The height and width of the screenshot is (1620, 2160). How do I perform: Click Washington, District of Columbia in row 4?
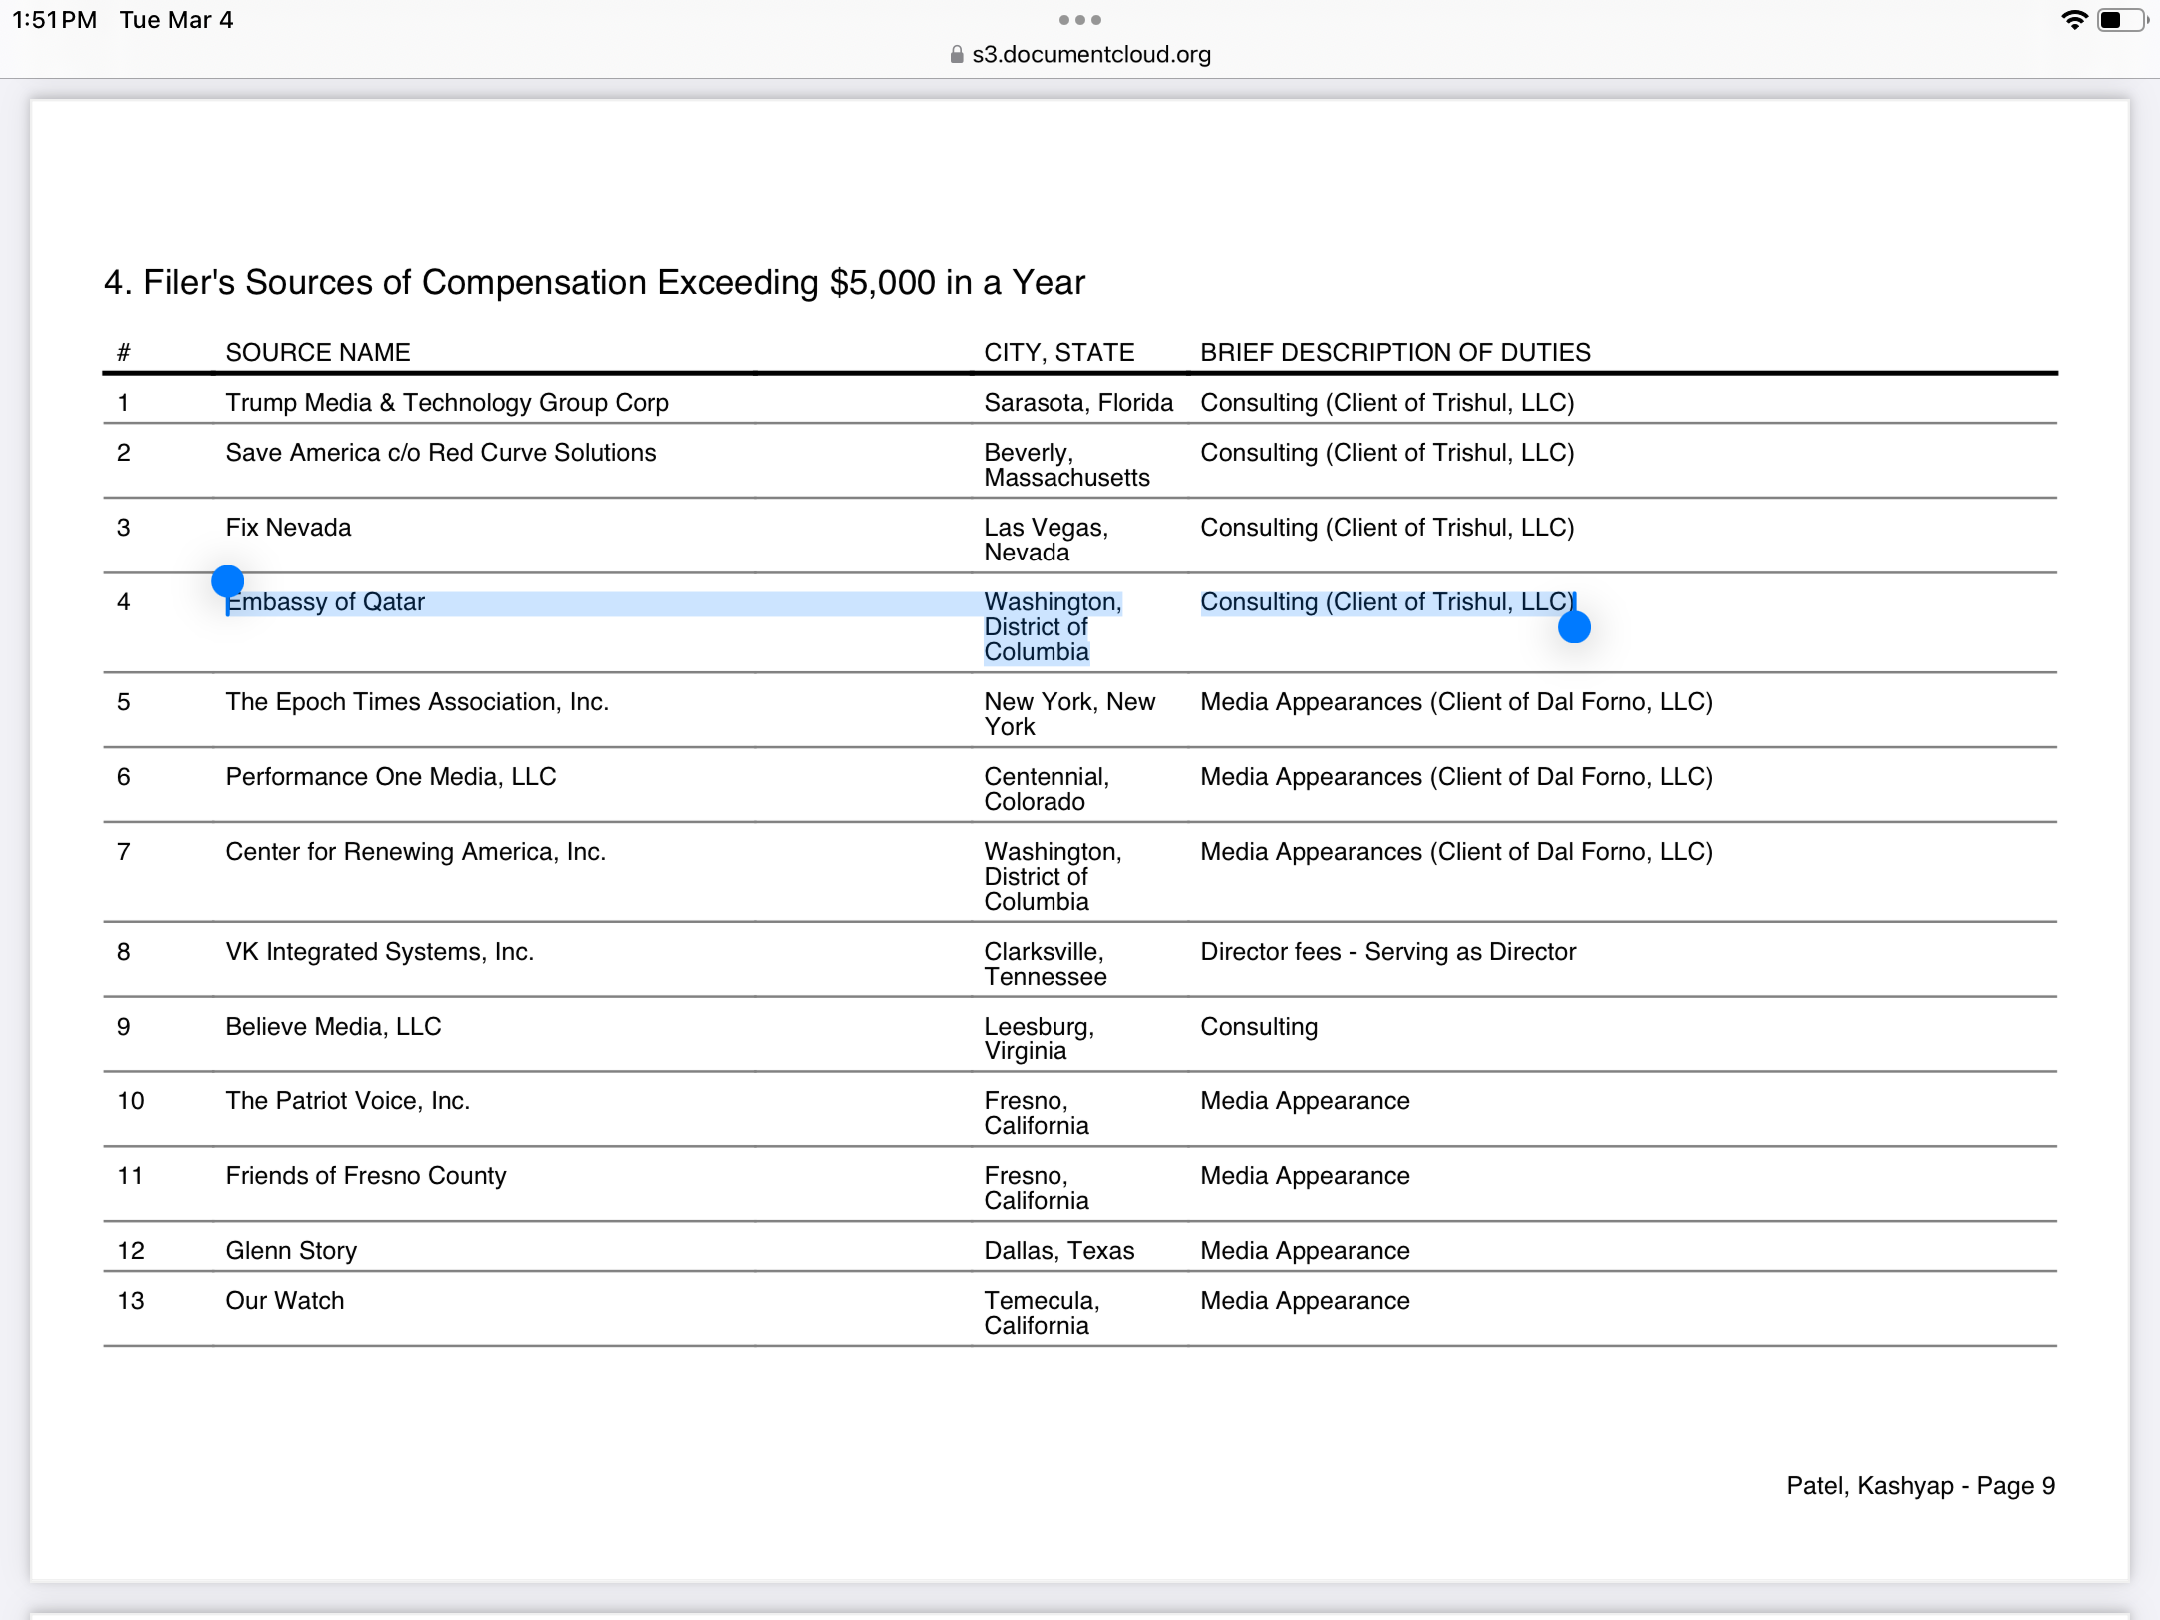1053,627
